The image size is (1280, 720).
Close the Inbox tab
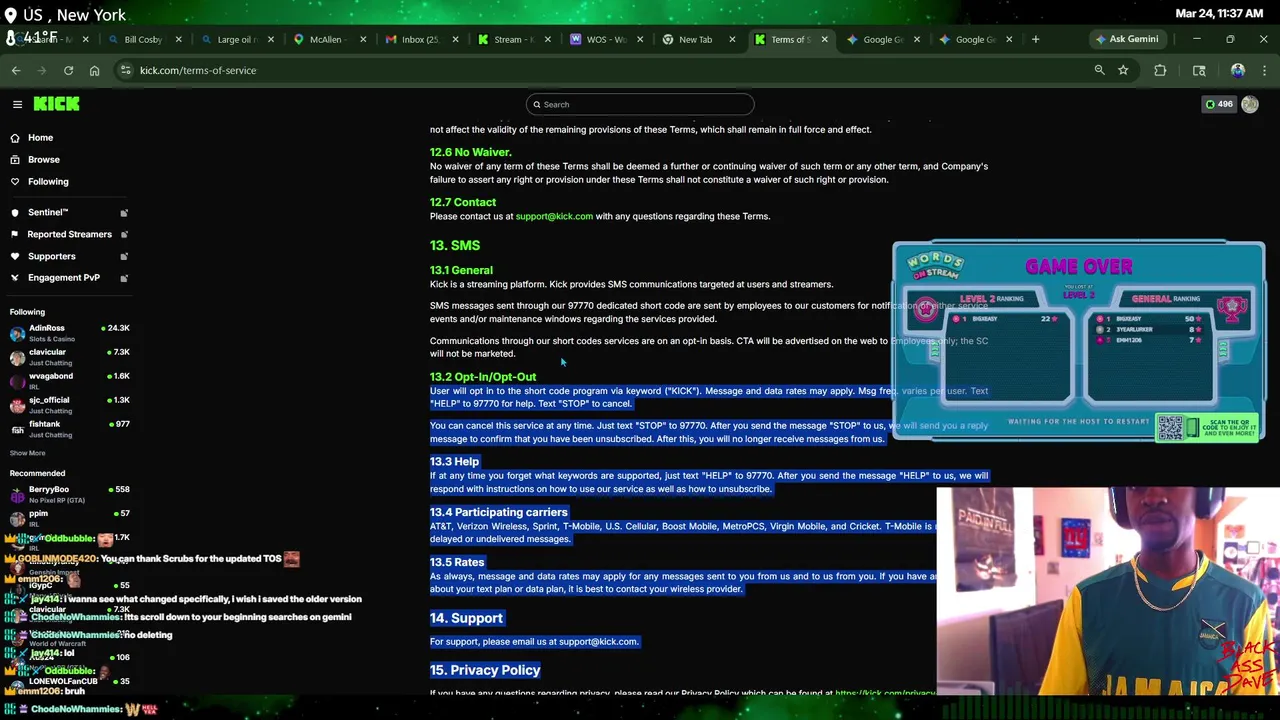pos(455,39)
